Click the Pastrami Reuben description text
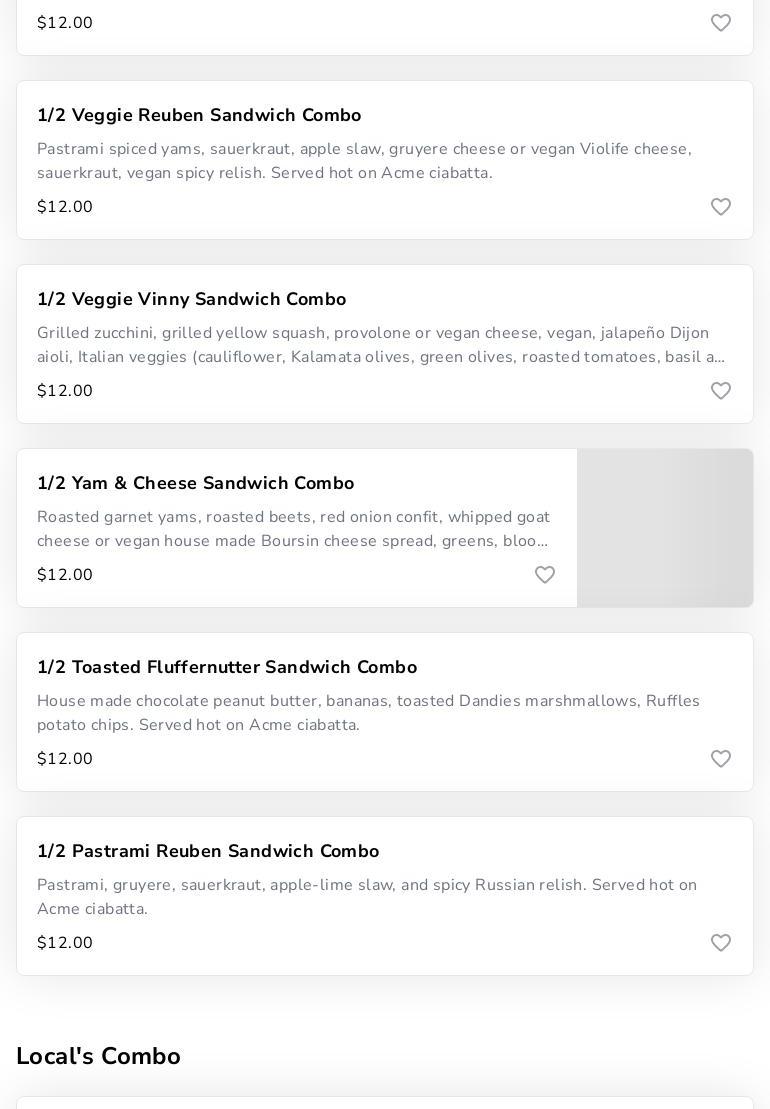 point(367,897)
